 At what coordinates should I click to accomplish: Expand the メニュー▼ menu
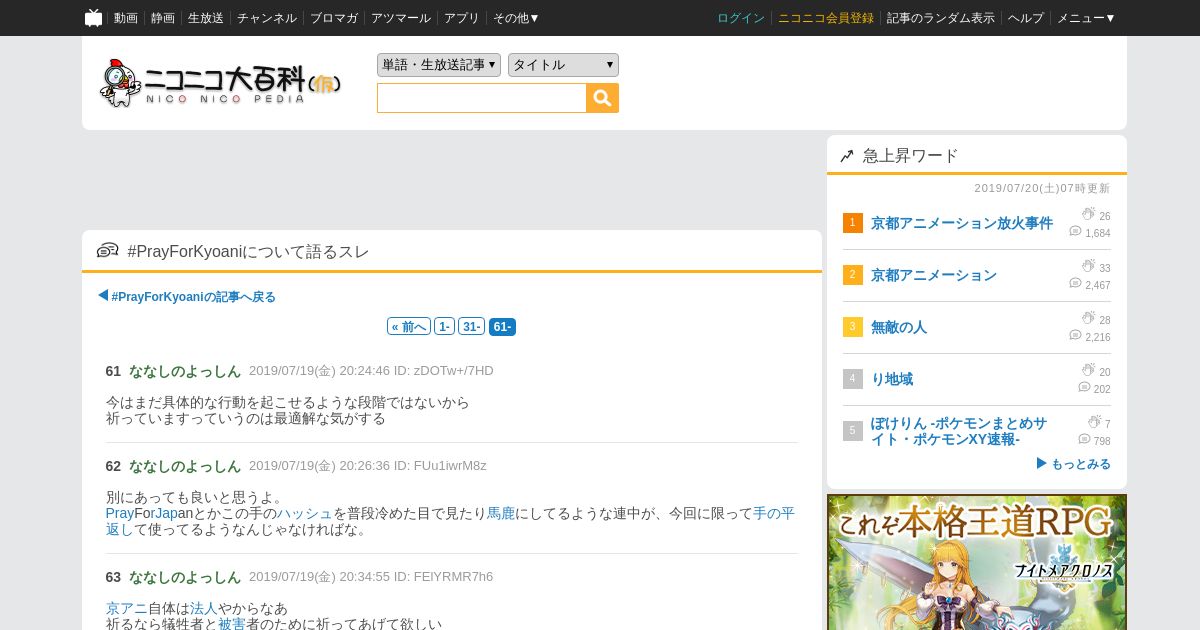pos(1086,18)
